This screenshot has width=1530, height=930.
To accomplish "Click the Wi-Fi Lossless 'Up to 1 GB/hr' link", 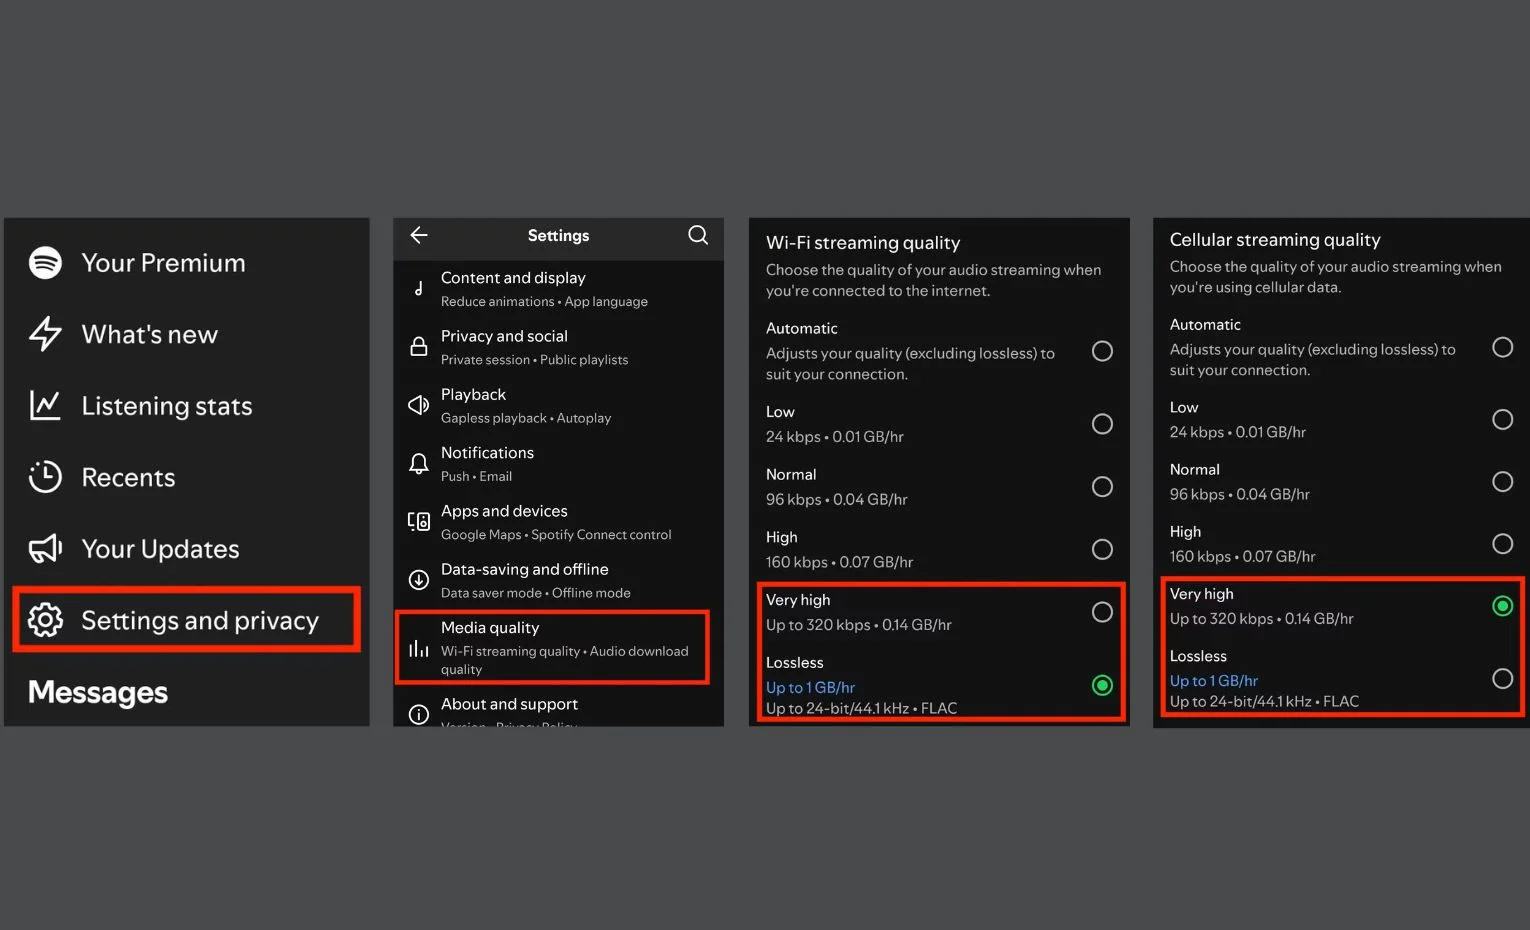I will pyautogui.click(x=810, y=687).
